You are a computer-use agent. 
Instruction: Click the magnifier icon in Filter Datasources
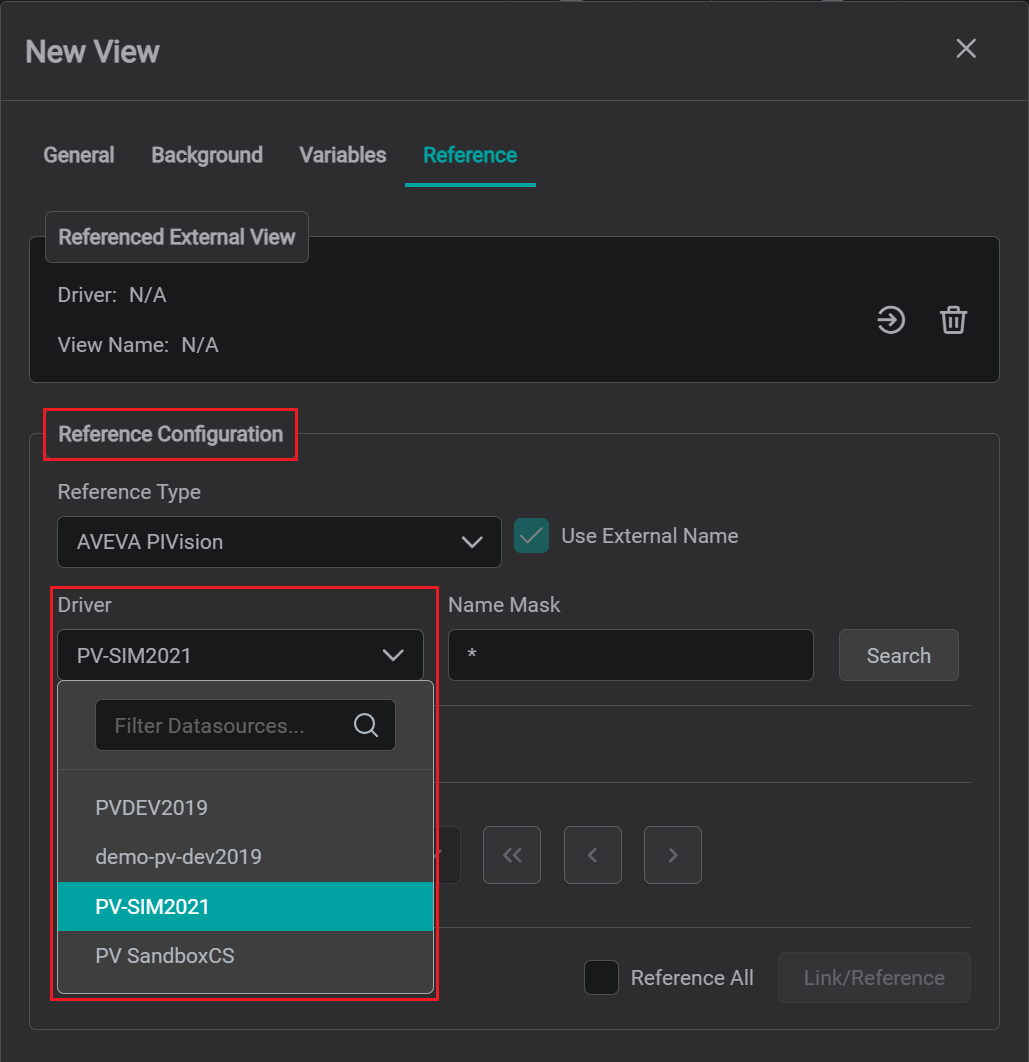pos(366,725)
